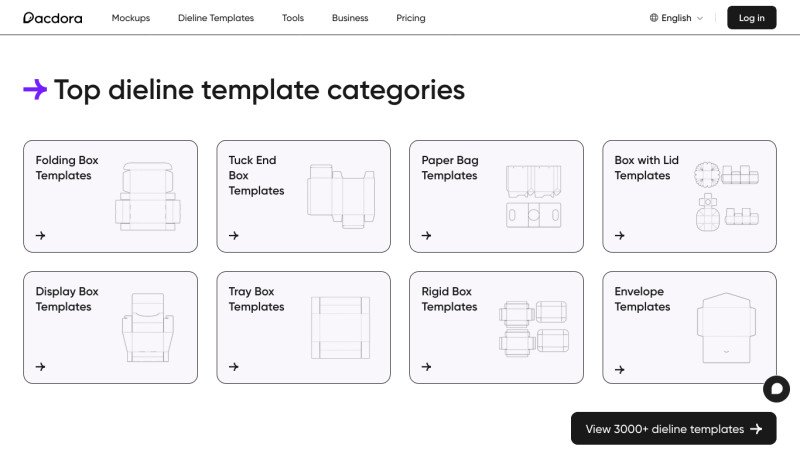Click the Pacdora logo

pos(53,18)
